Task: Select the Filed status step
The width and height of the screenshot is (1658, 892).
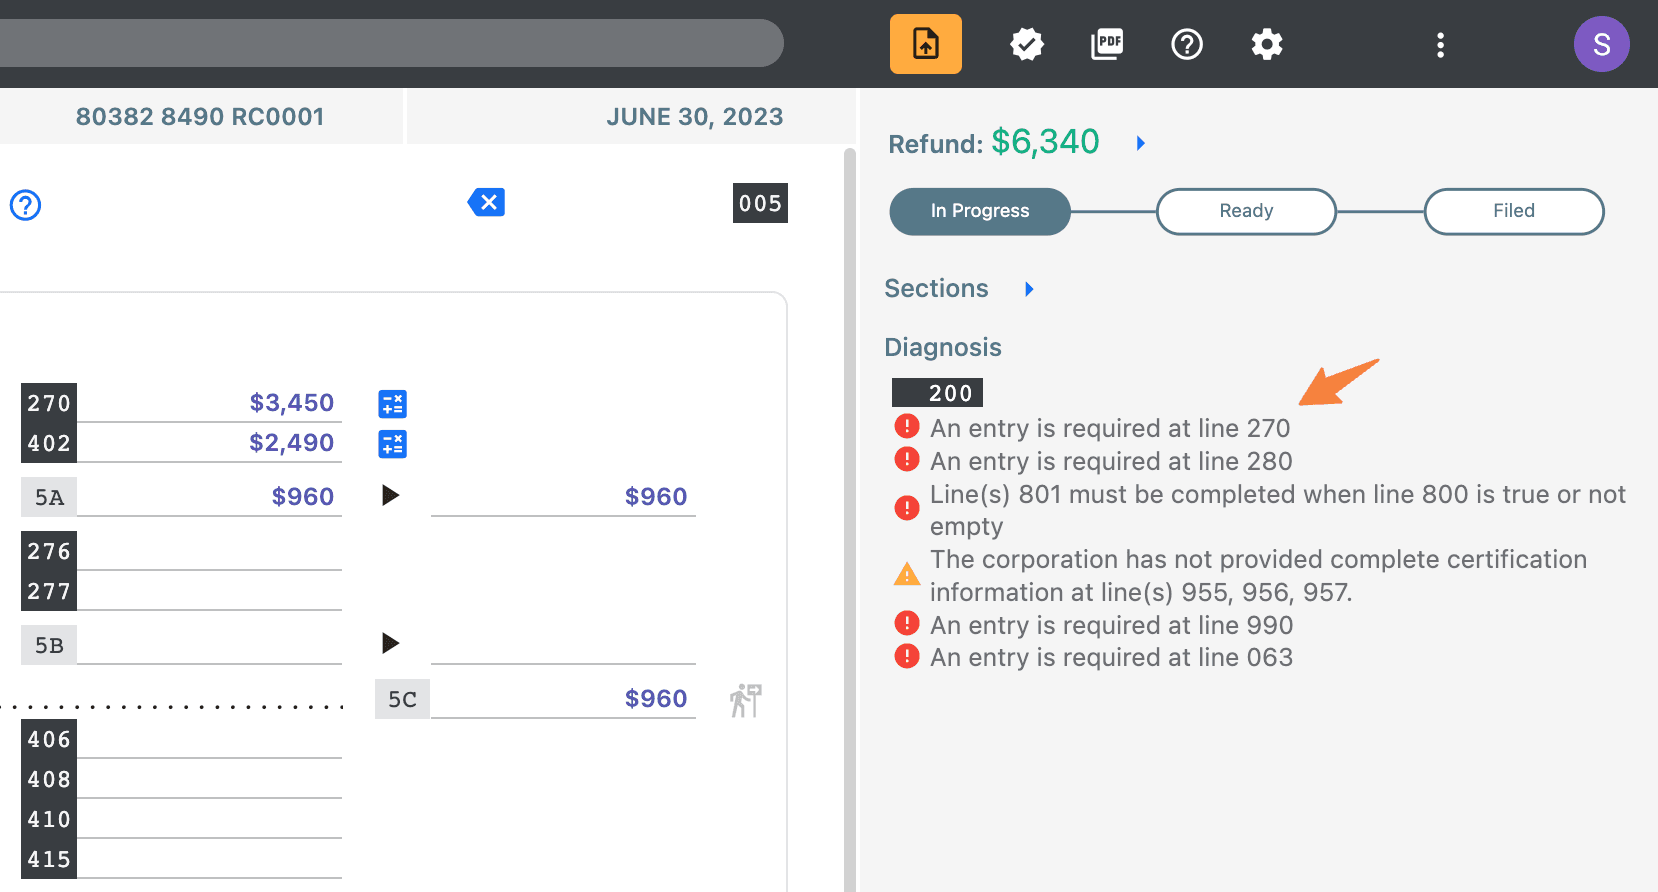Action: (1514, 211)
